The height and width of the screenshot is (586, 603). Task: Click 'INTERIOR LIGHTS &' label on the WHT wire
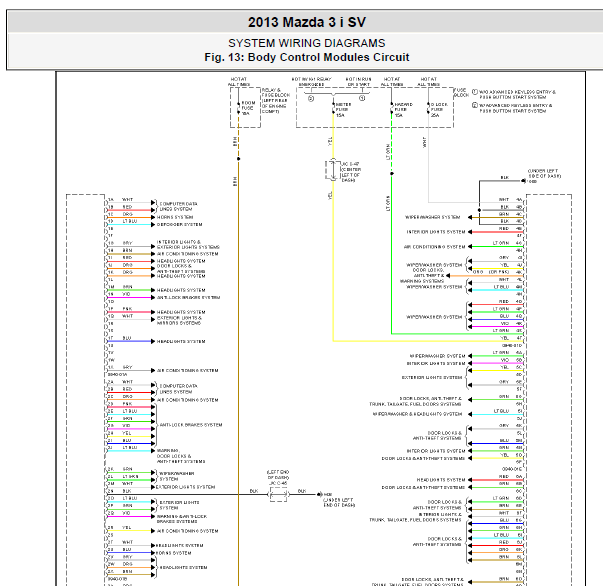pos(440,514)
